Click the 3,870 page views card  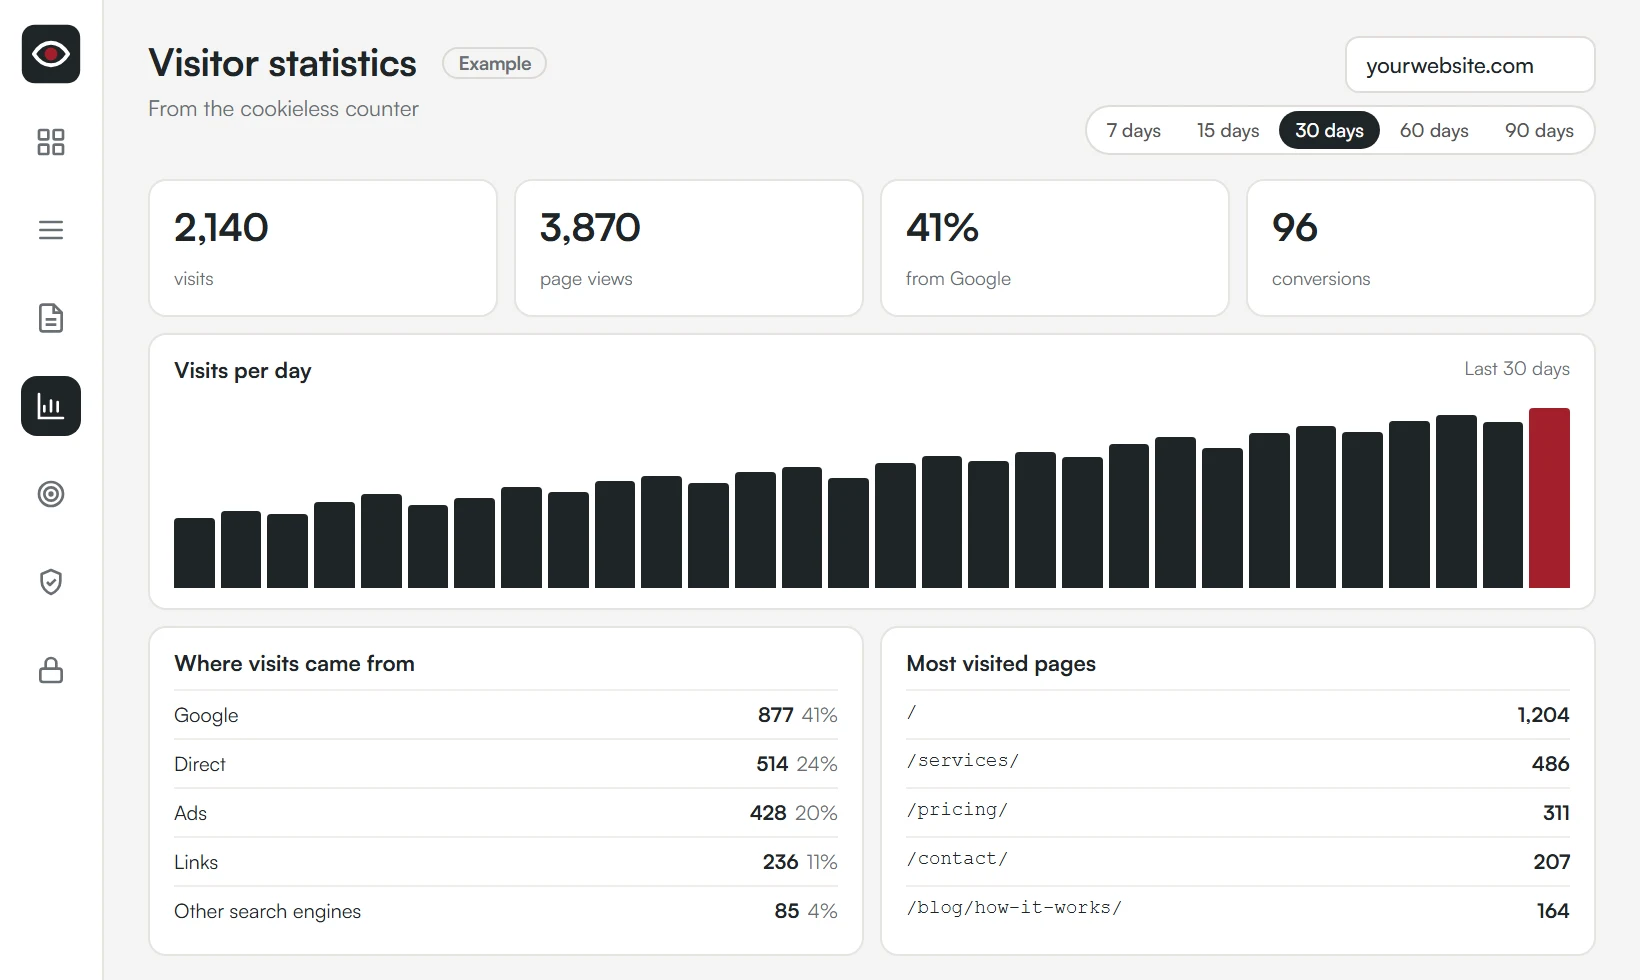point(689,248)
